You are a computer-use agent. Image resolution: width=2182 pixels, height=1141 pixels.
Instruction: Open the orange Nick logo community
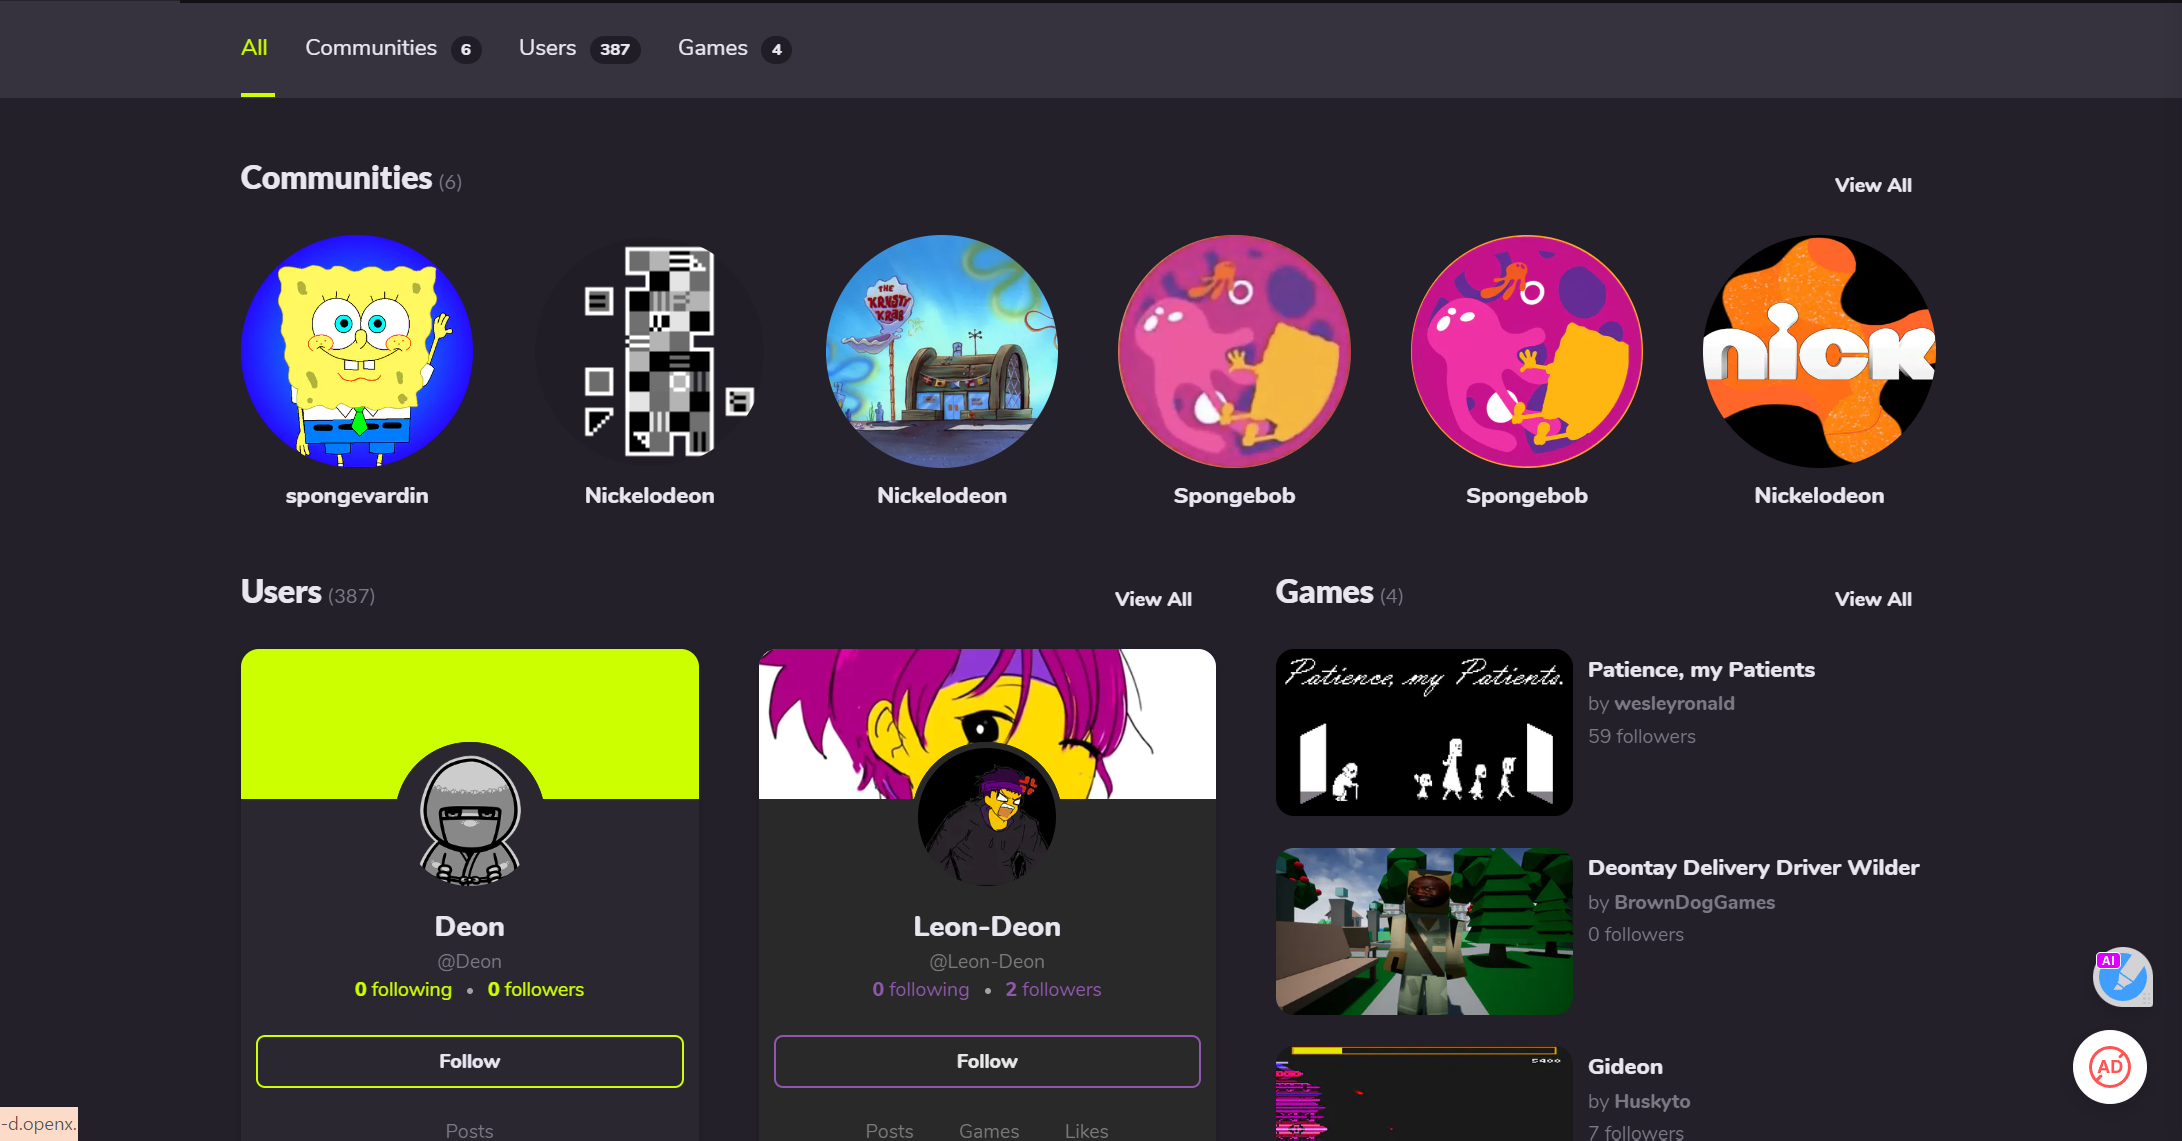click(1818, 351)
